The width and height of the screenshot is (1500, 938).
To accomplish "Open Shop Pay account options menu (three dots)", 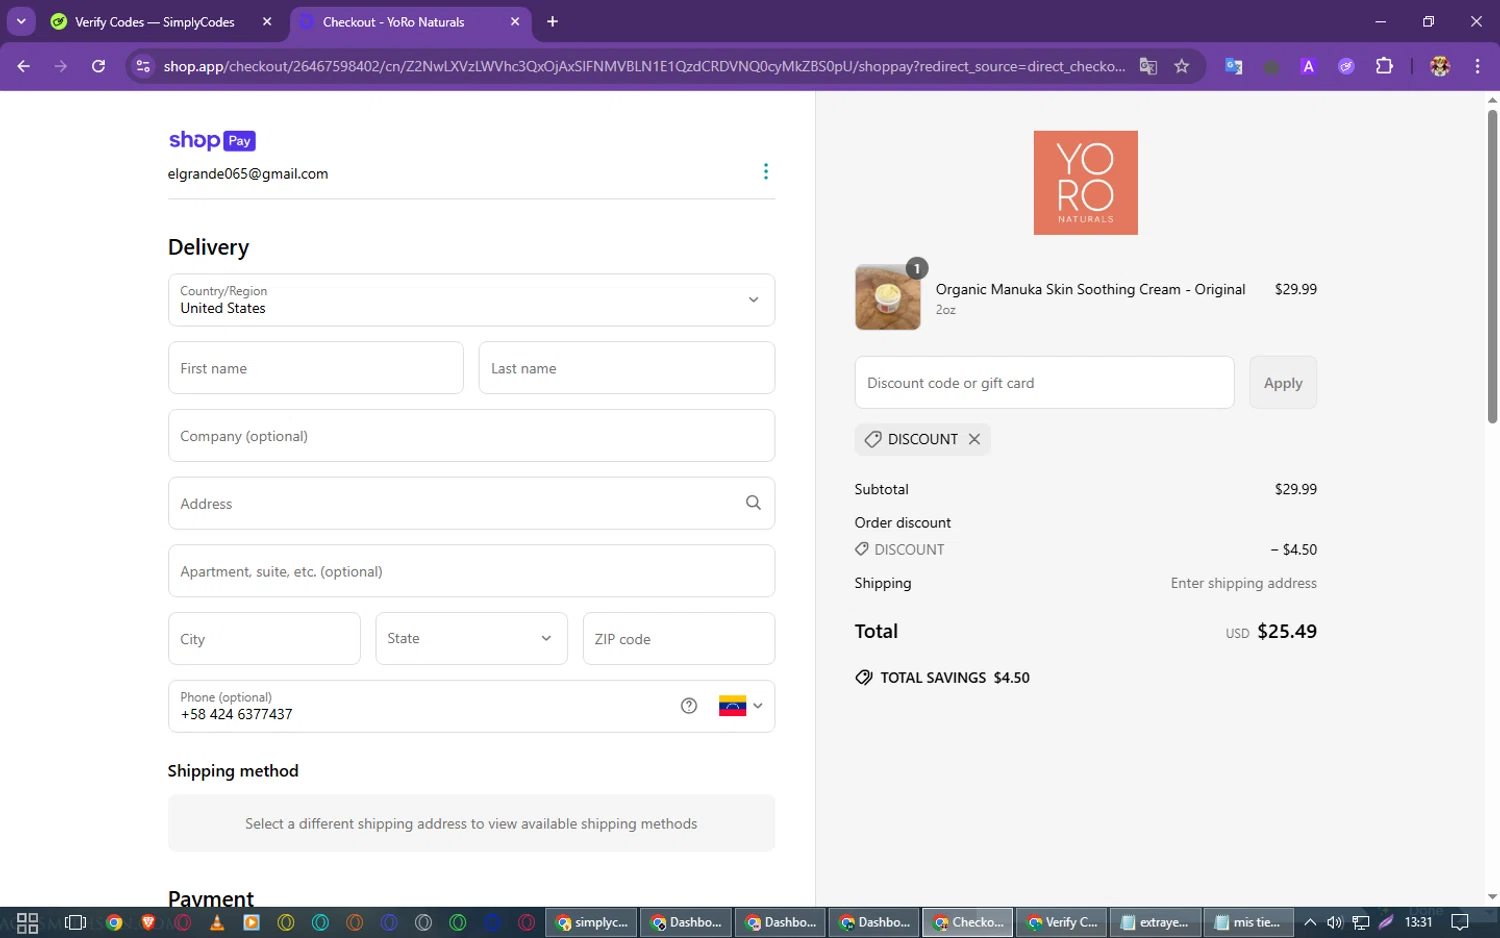I will (766, 172).
